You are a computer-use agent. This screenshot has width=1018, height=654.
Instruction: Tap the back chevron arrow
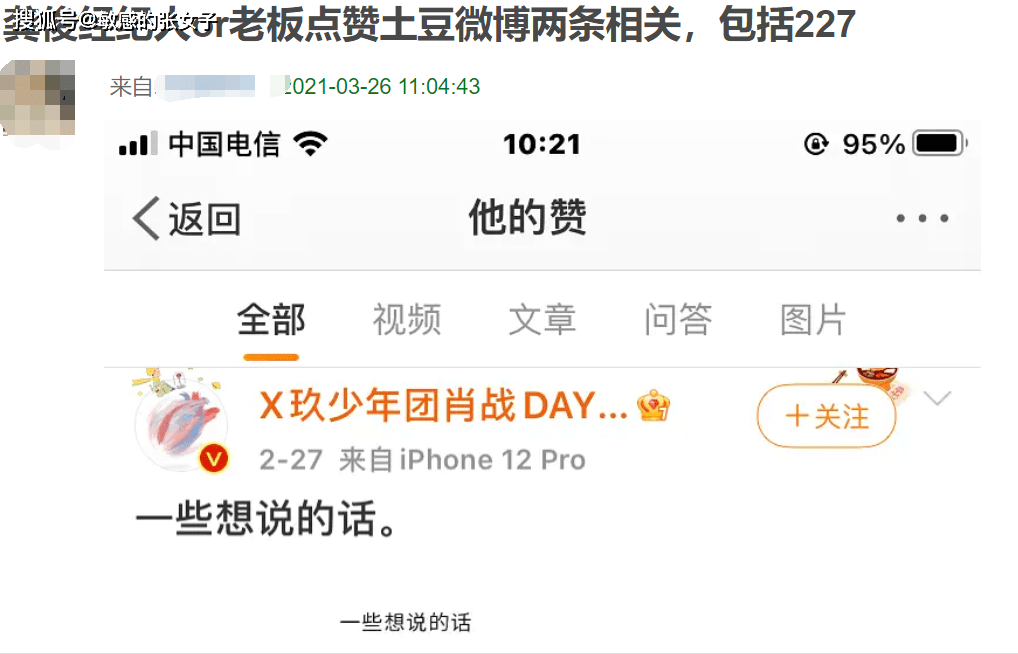(146, 219)
